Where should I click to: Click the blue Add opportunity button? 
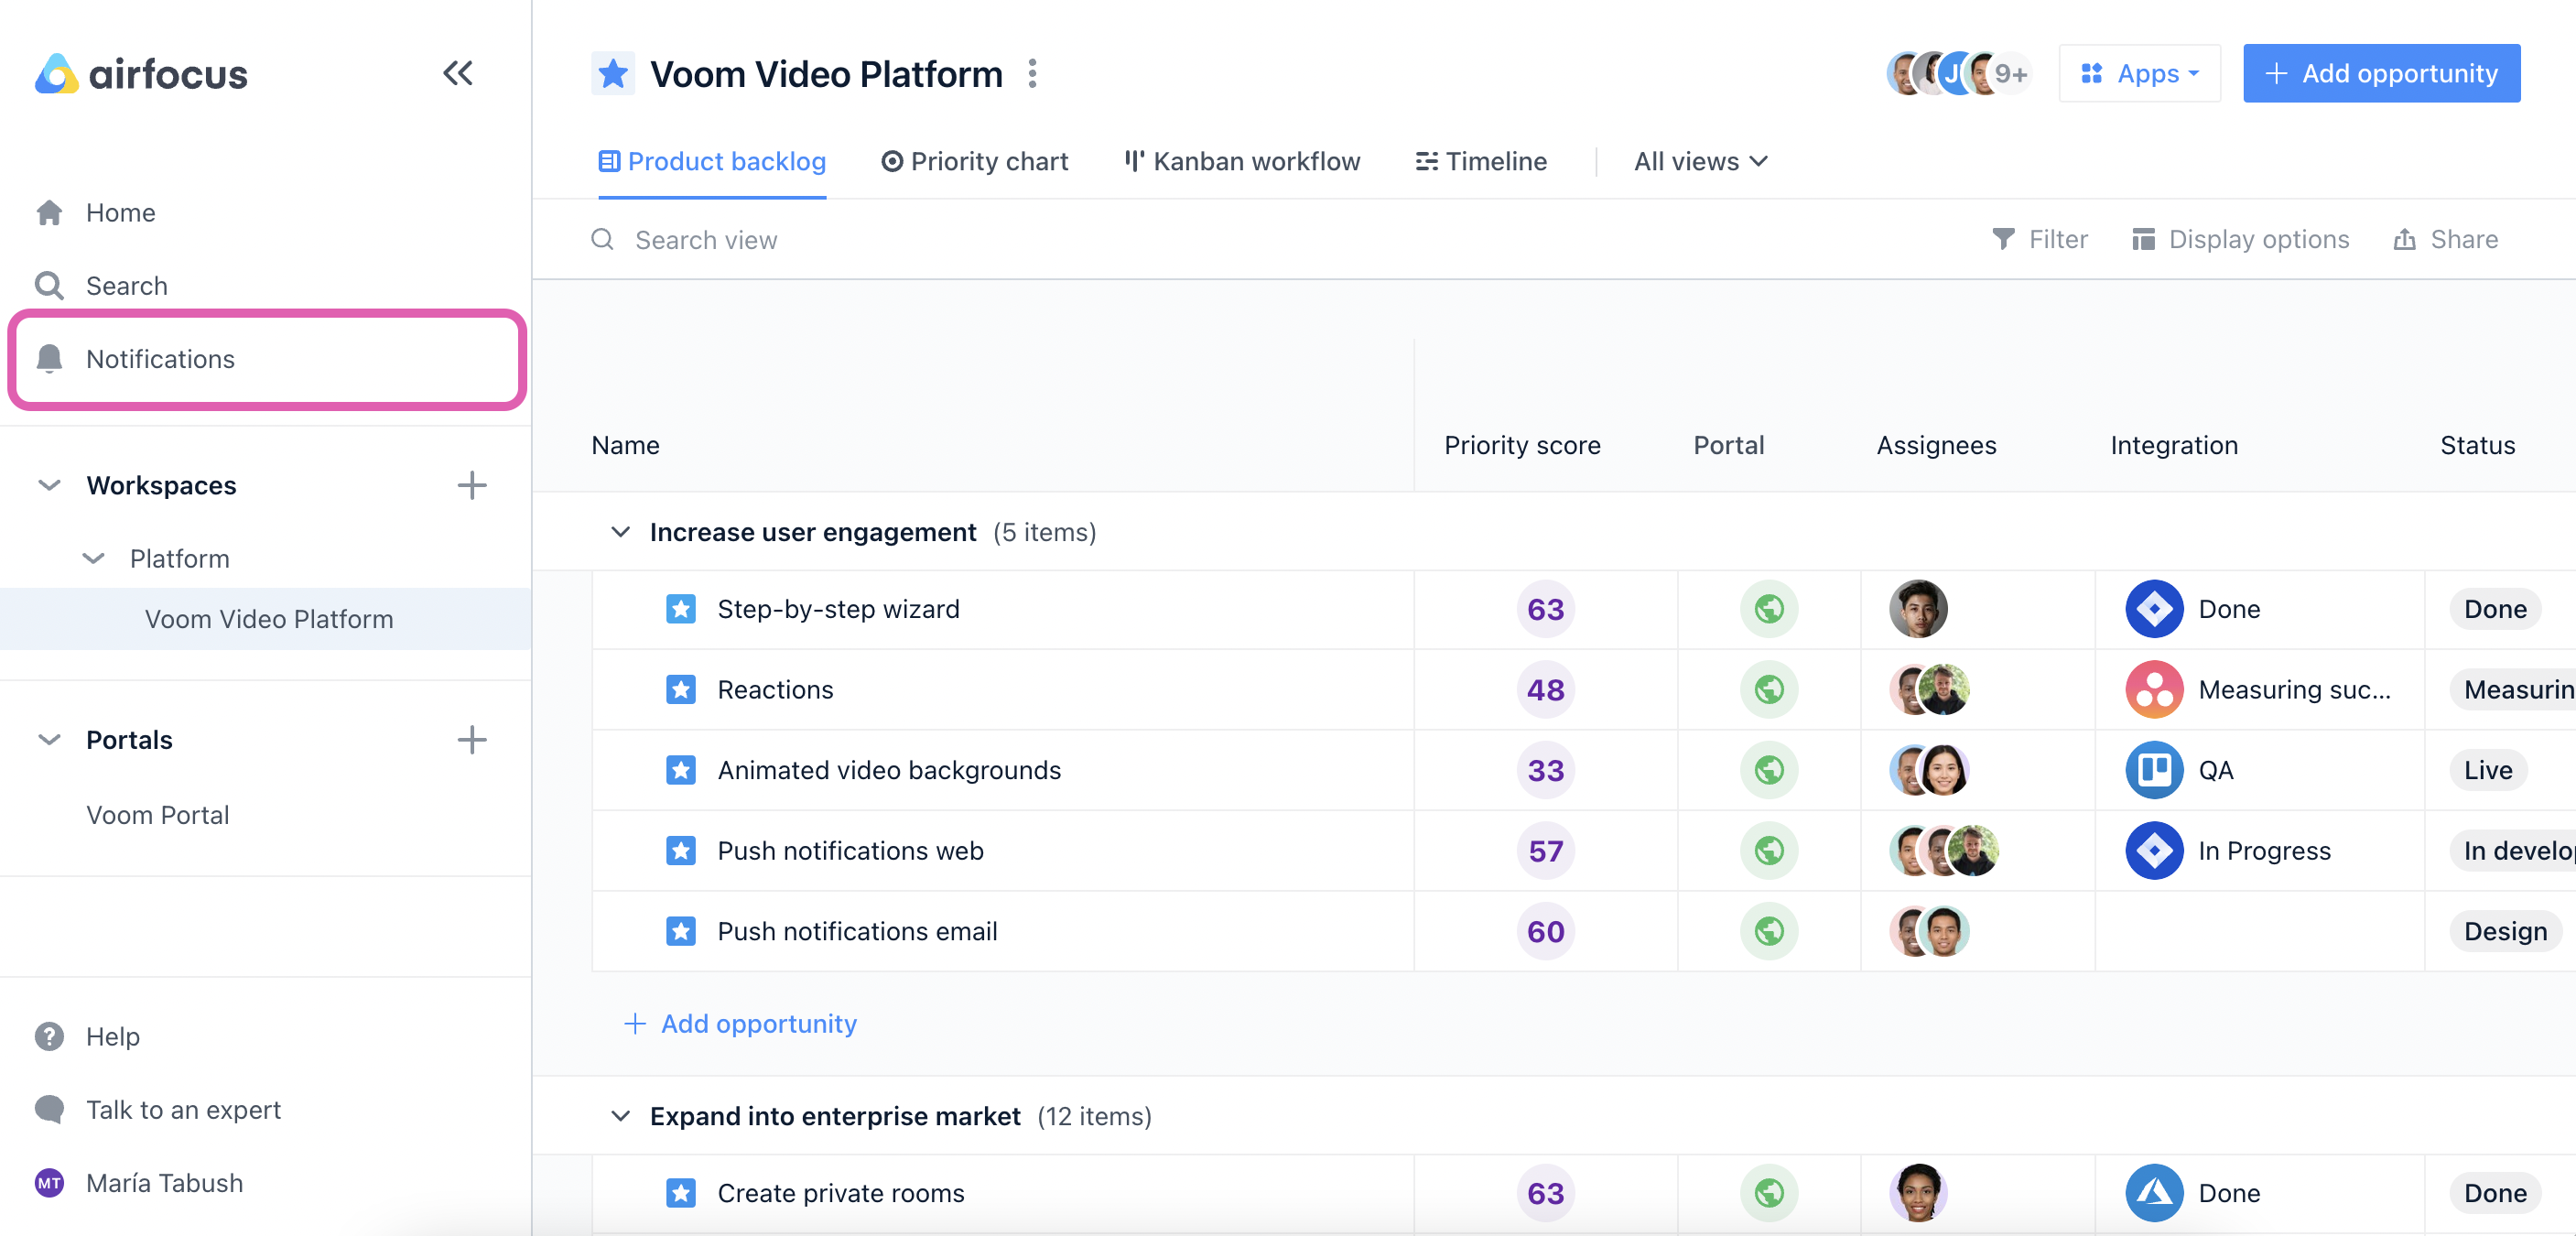coord(2381,73)
